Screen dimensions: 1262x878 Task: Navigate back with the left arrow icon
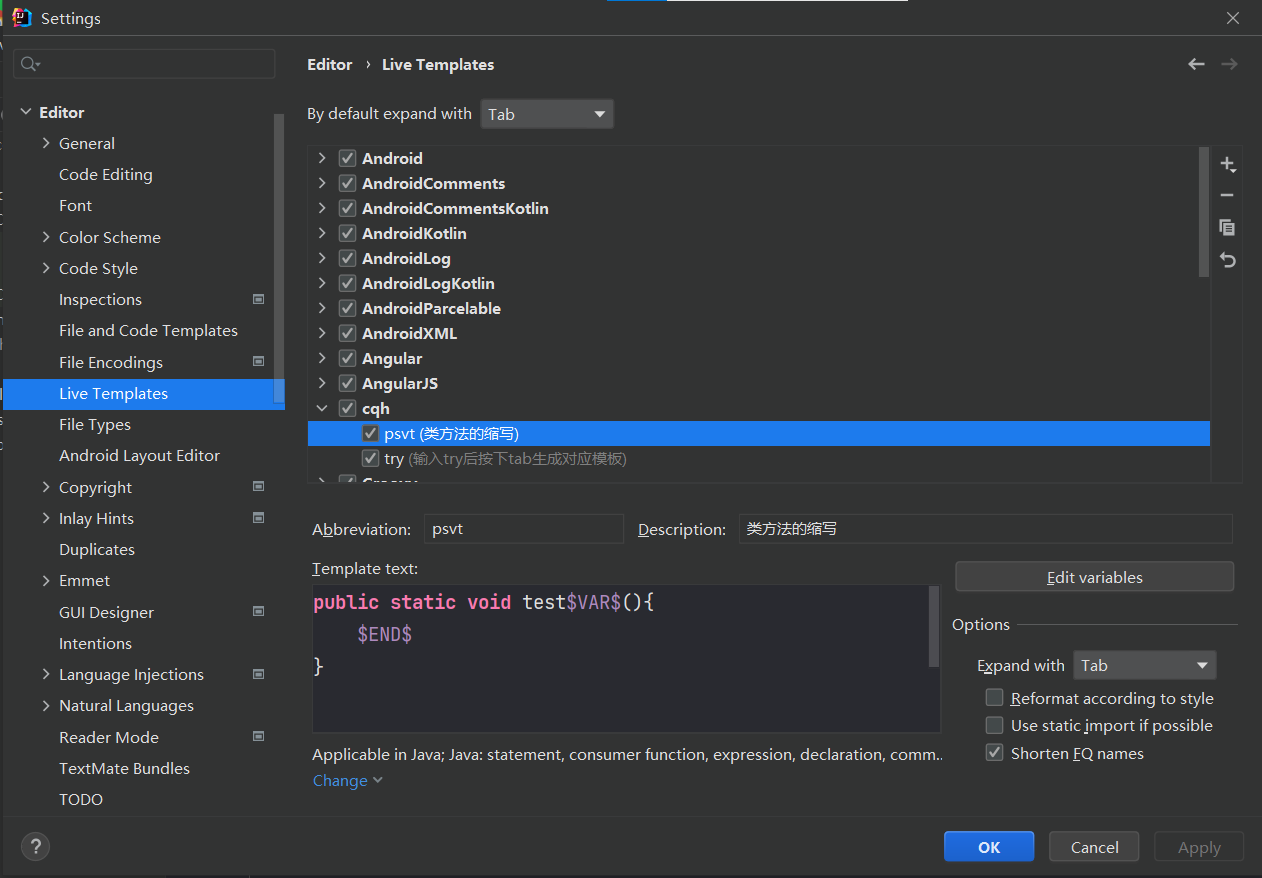1196,64
